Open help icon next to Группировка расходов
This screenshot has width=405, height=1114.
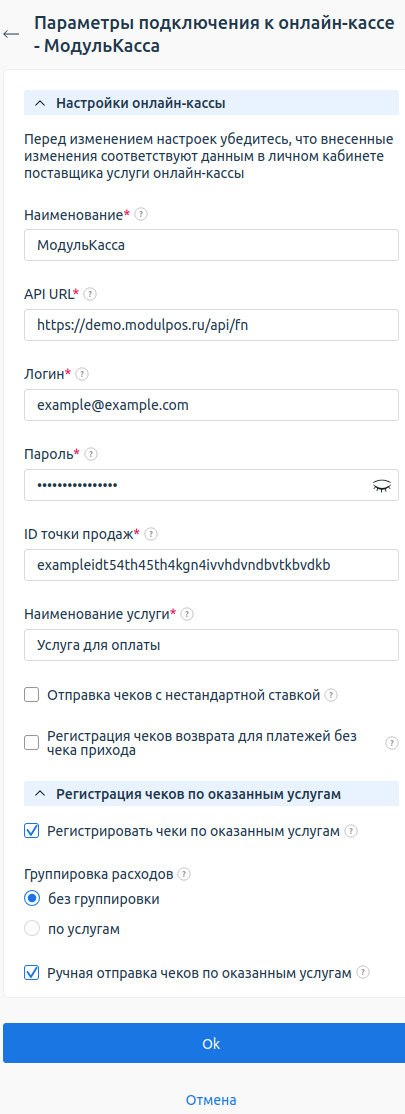coord(185,873)
